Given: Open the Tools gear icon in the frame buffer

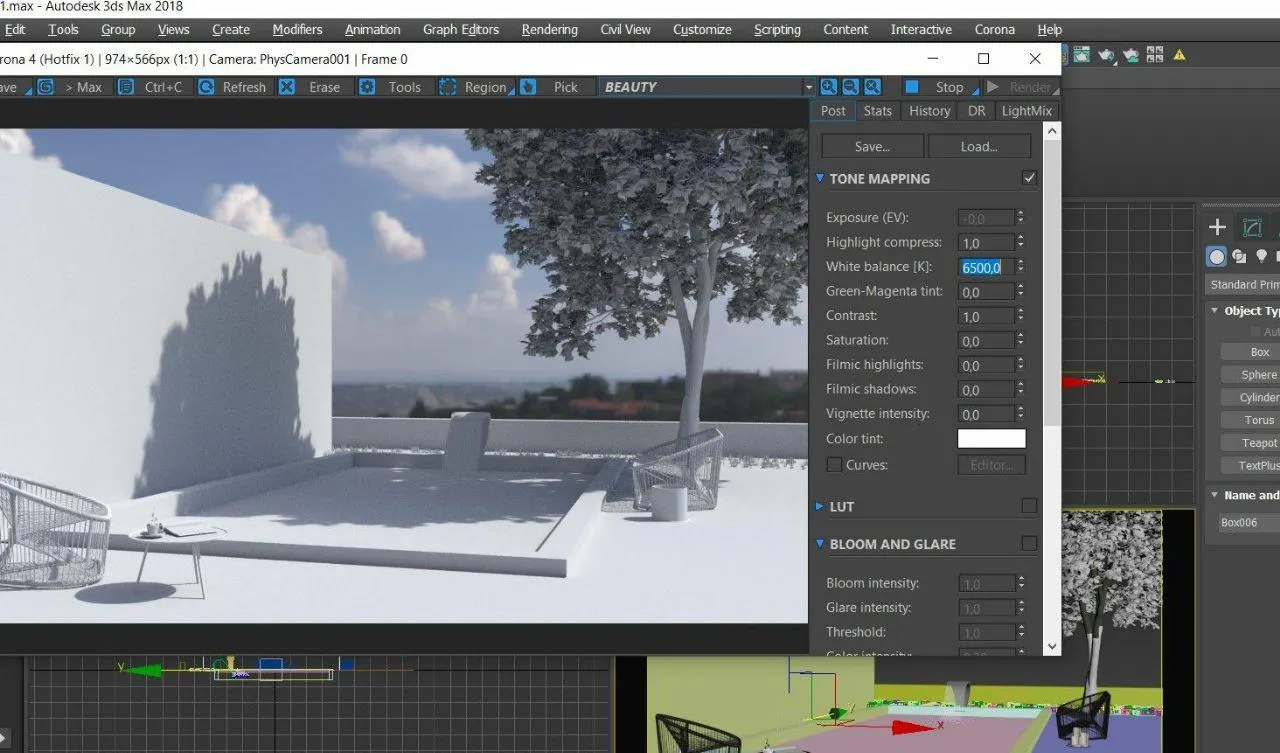Looking at the screenshot, I should (367, 87).
